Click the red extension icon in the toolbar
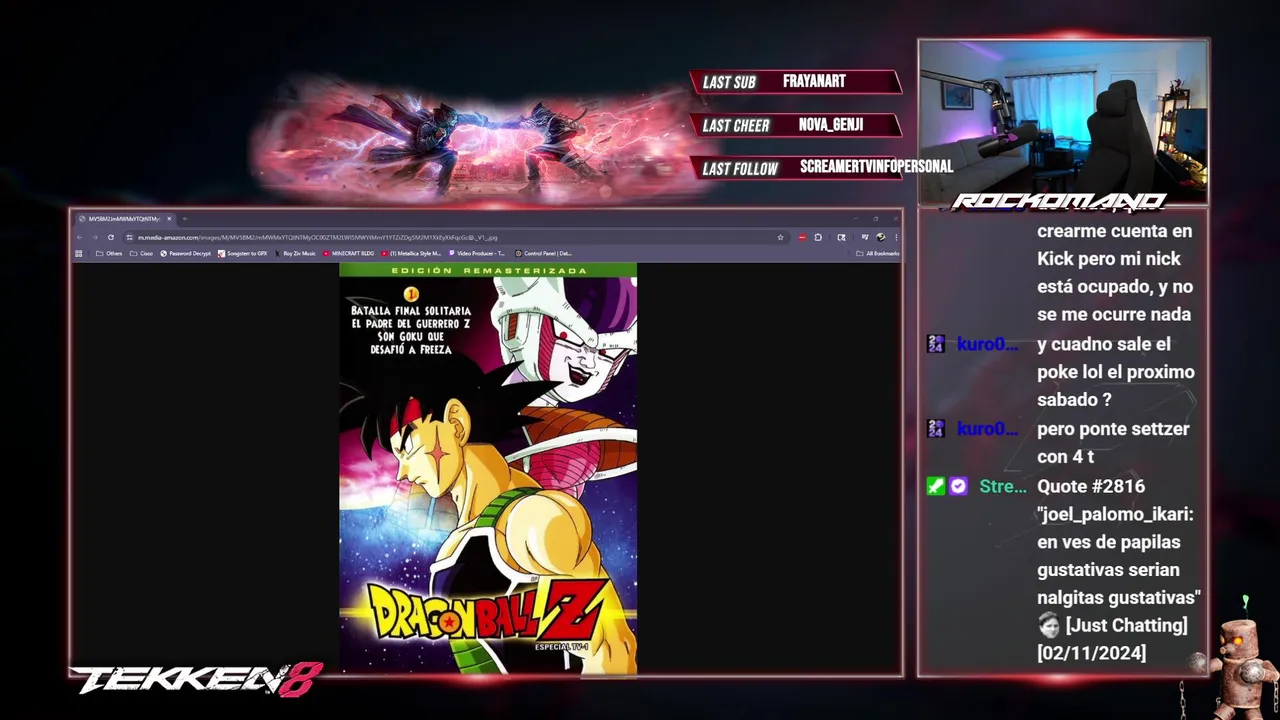 (x=802, y=237)
